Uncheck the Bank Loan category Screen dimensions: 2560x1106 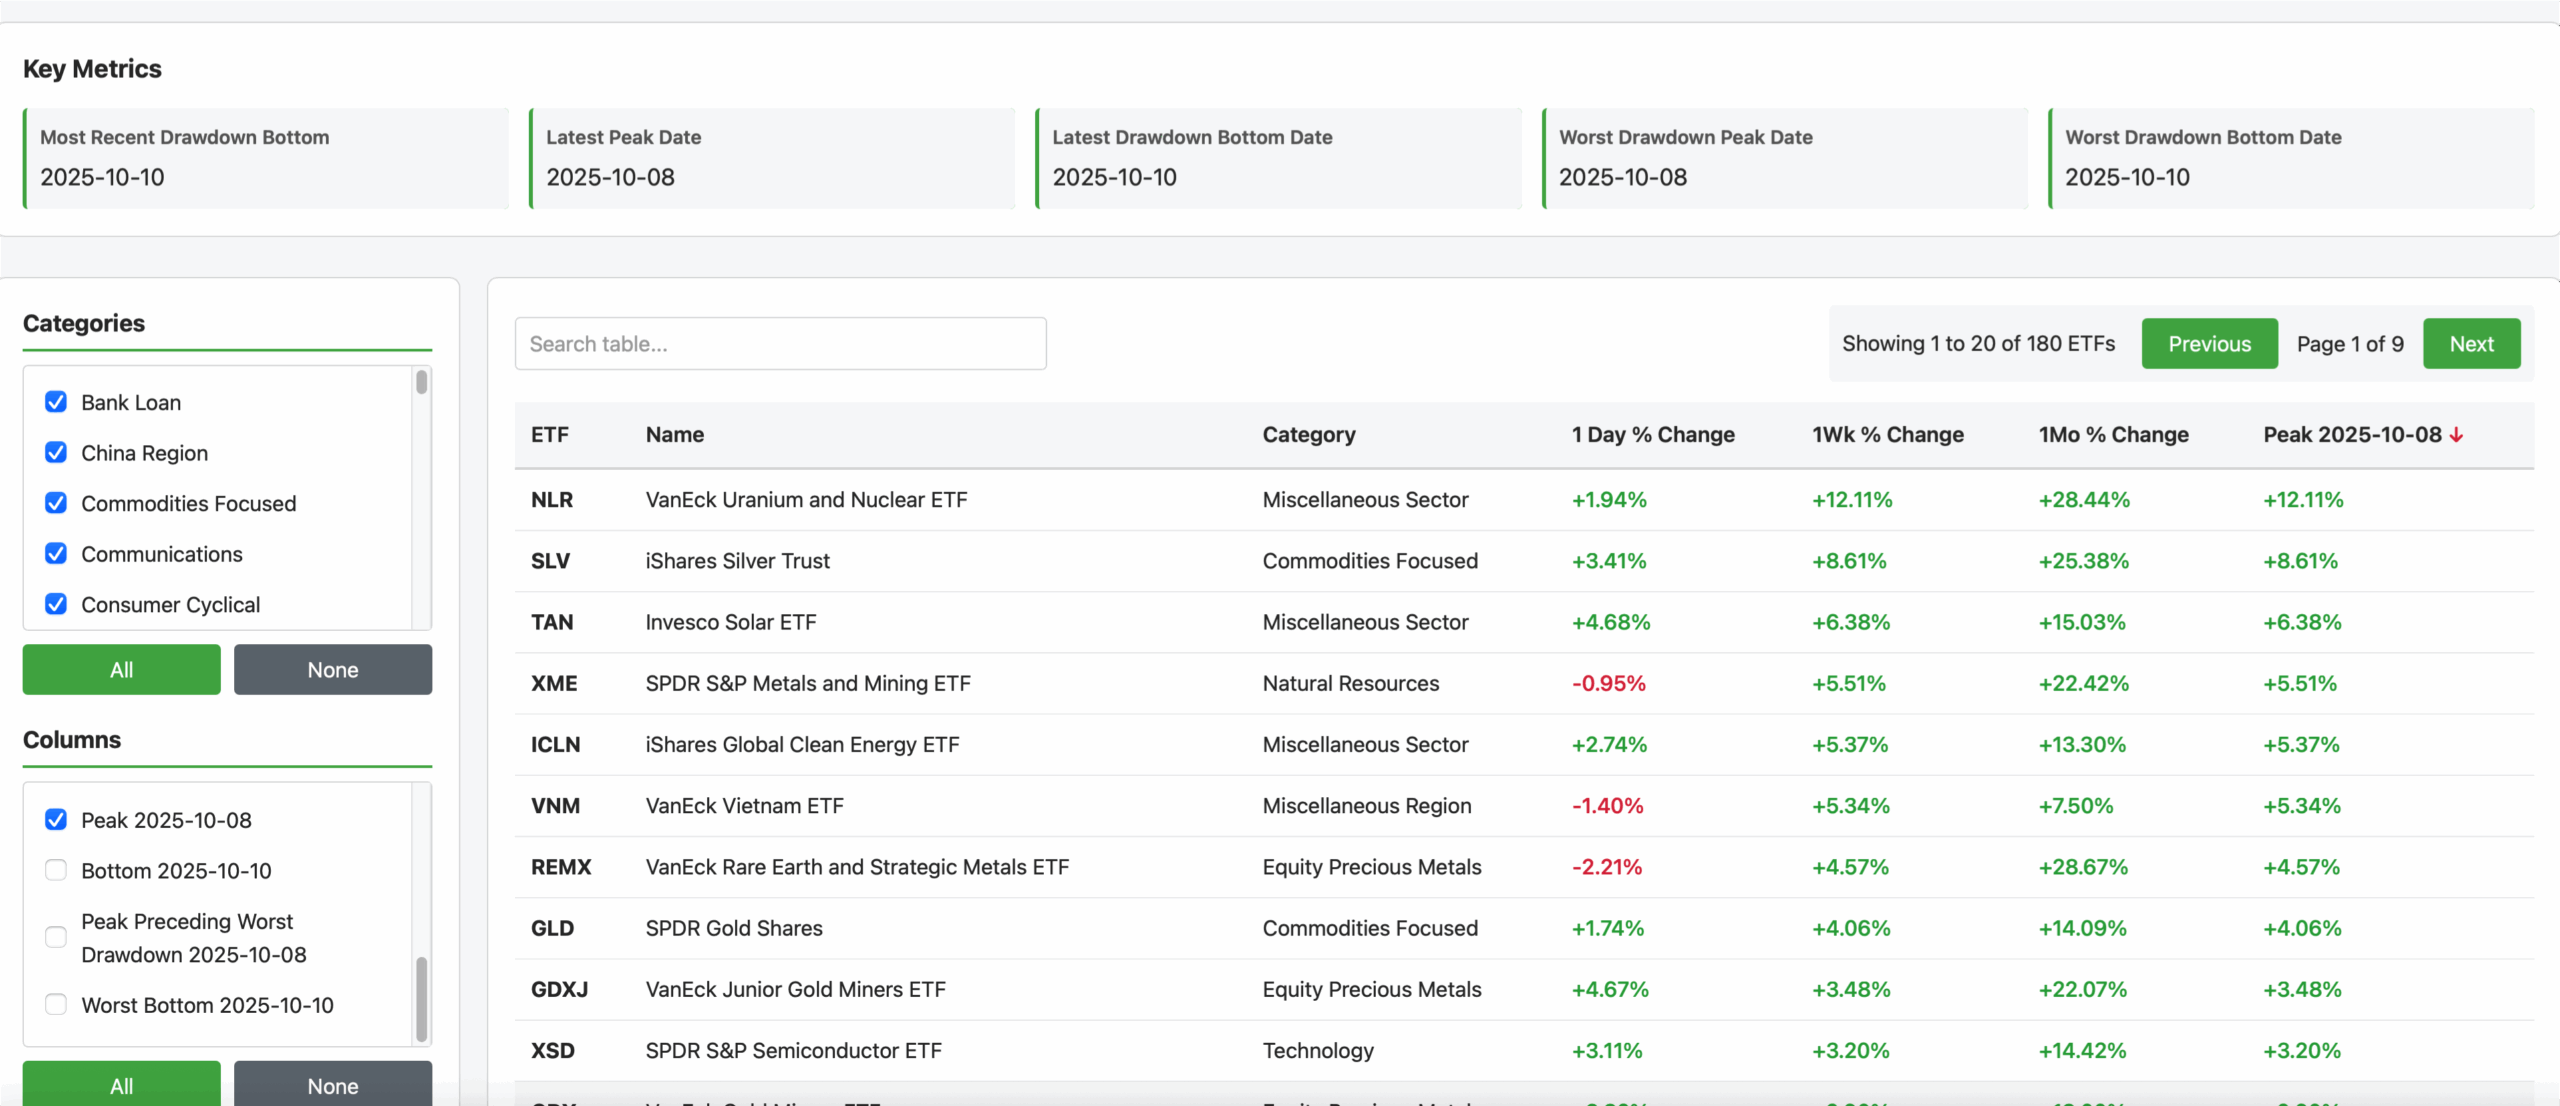tap(56, 402)
